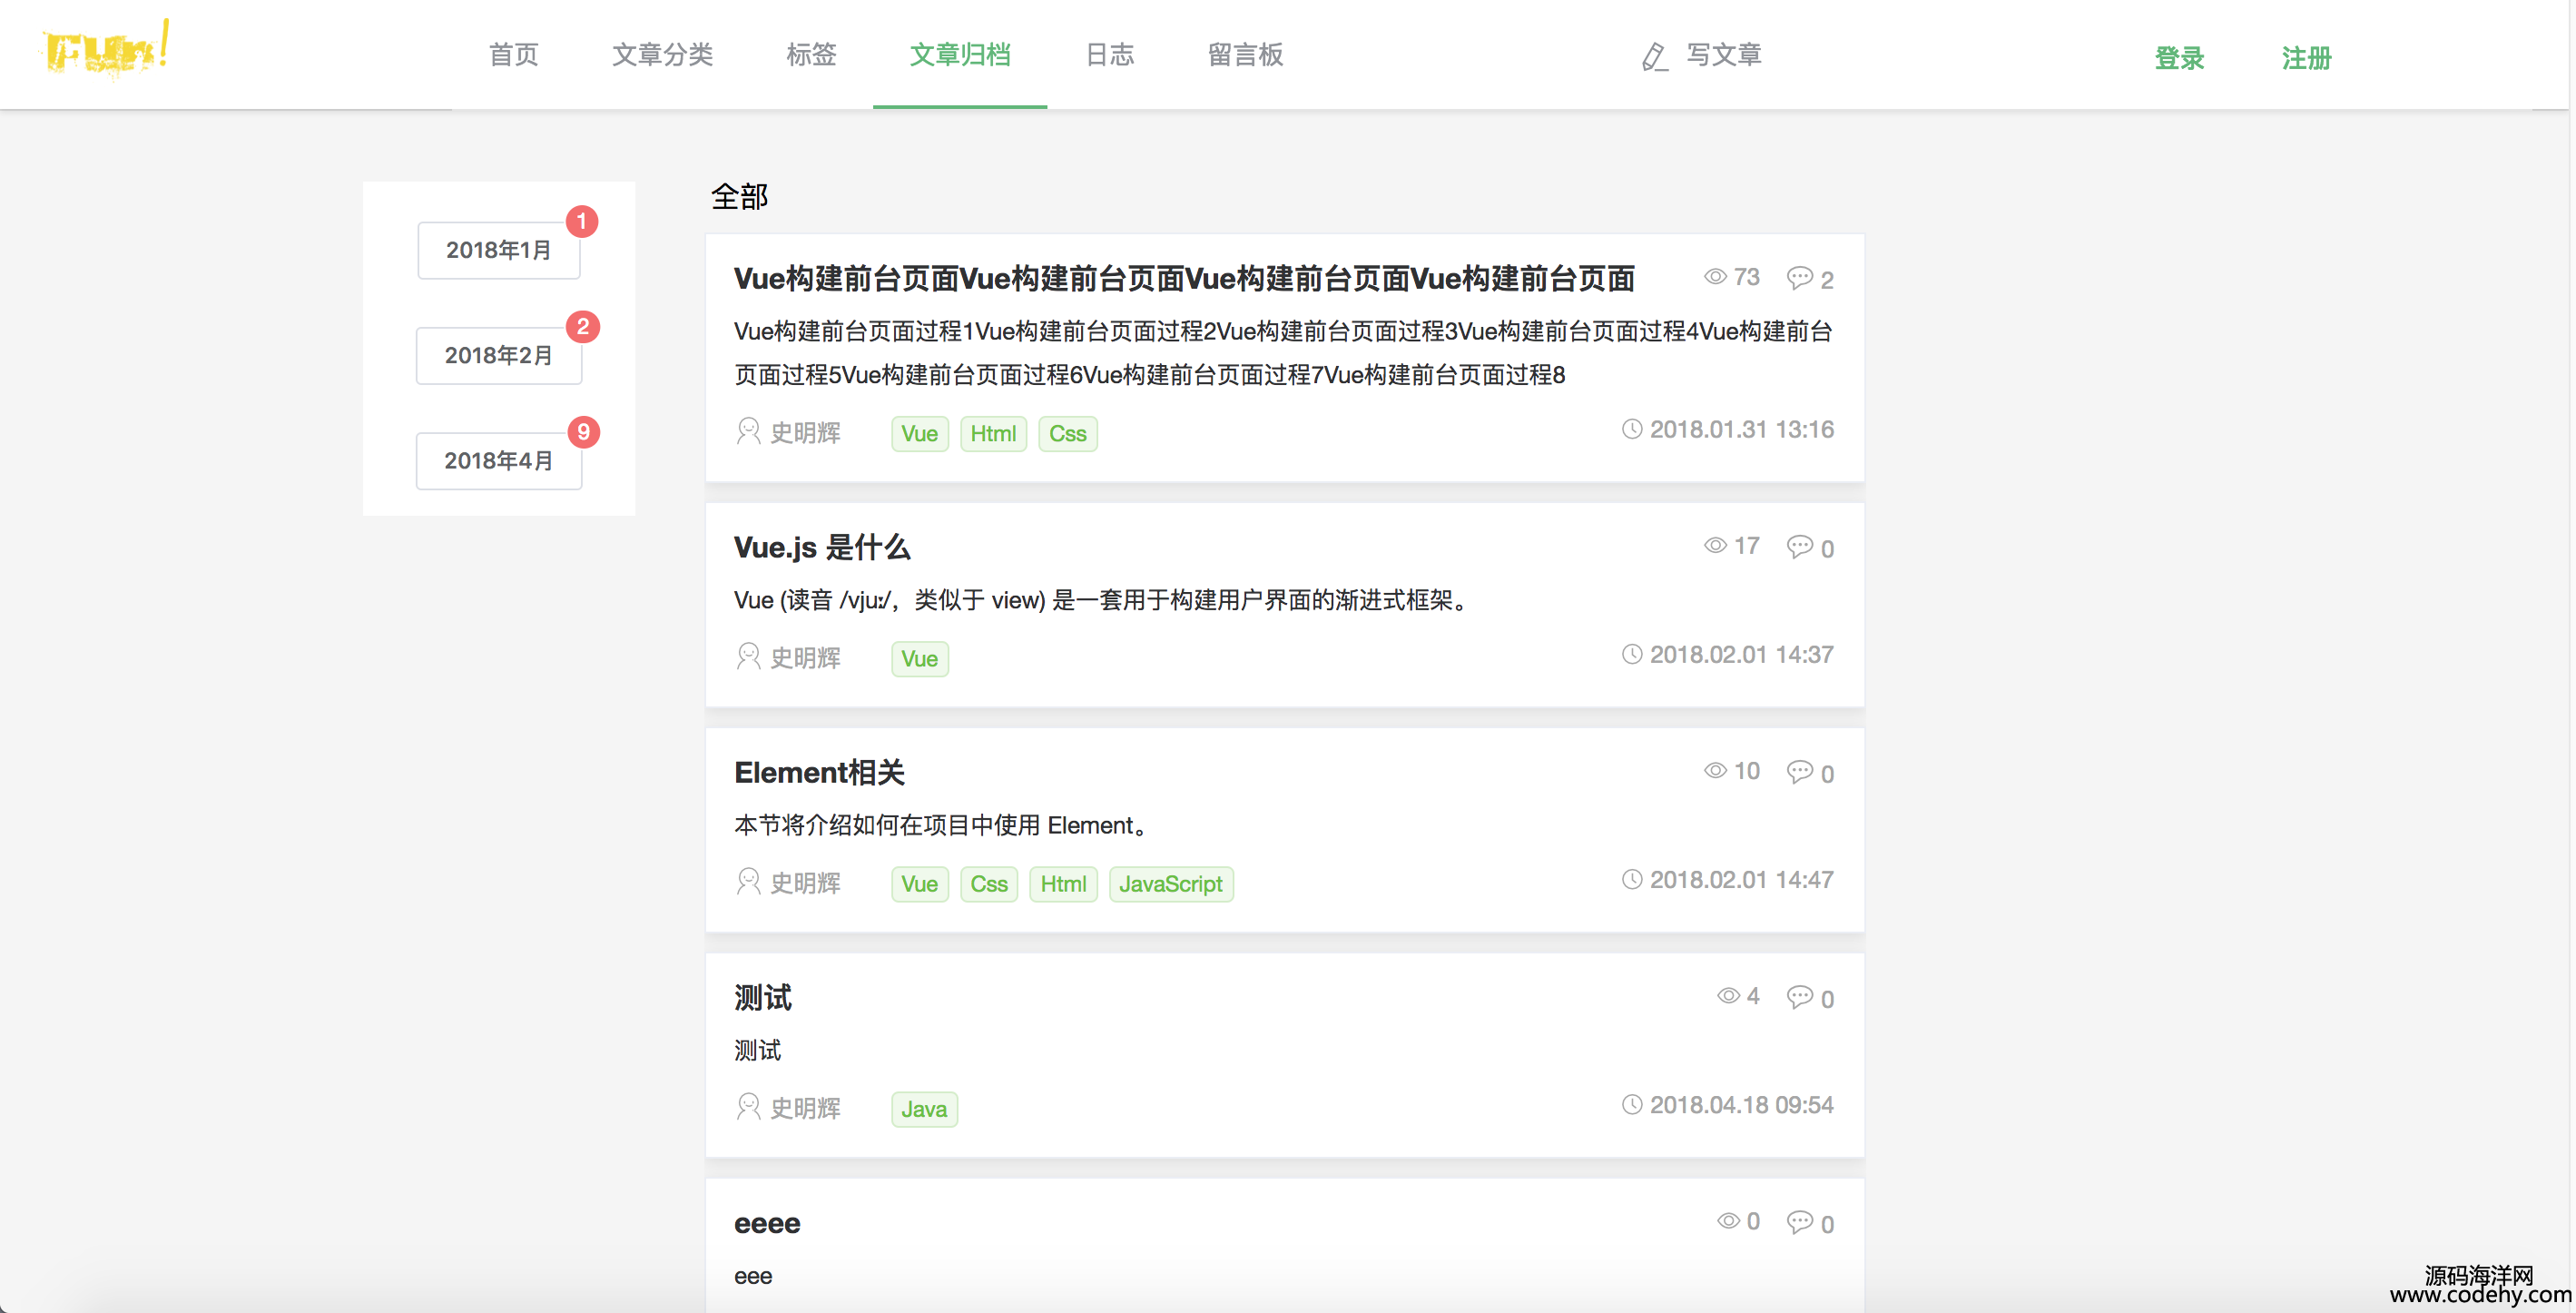The height and width of the screenshot is (1313, 2576).
Task: Open the eeee article title
Action: point(767,1222)
